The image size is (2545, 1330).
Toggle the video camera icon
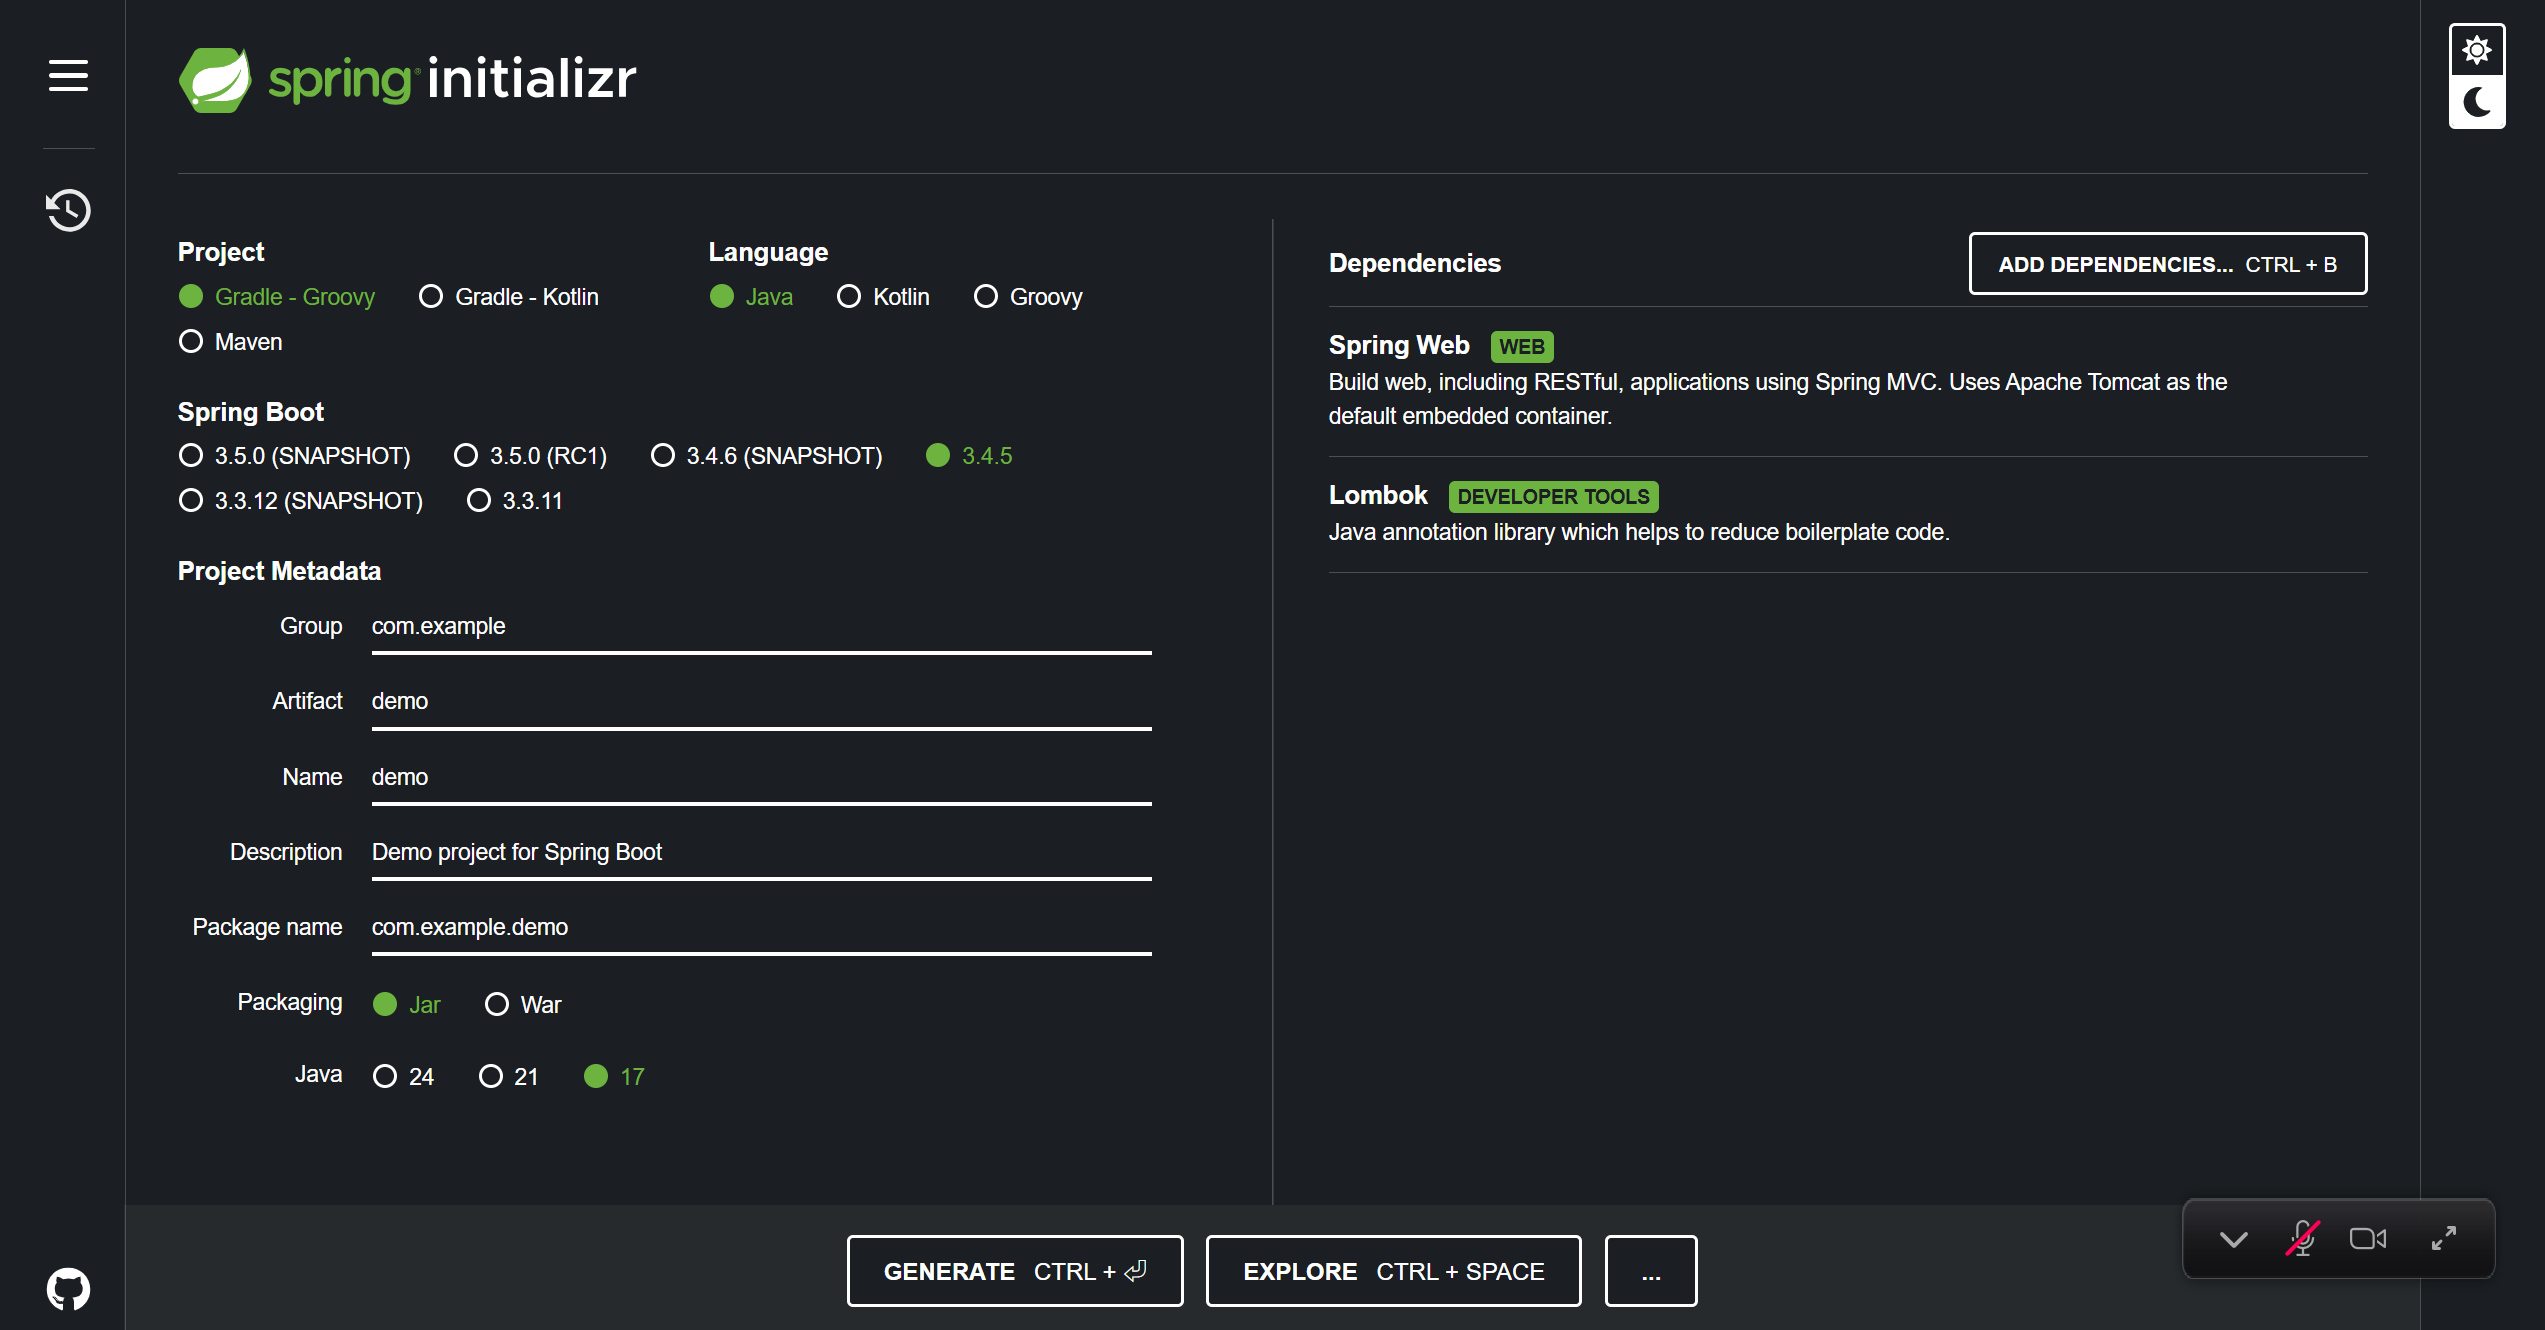click(x=2367, y=1238)
